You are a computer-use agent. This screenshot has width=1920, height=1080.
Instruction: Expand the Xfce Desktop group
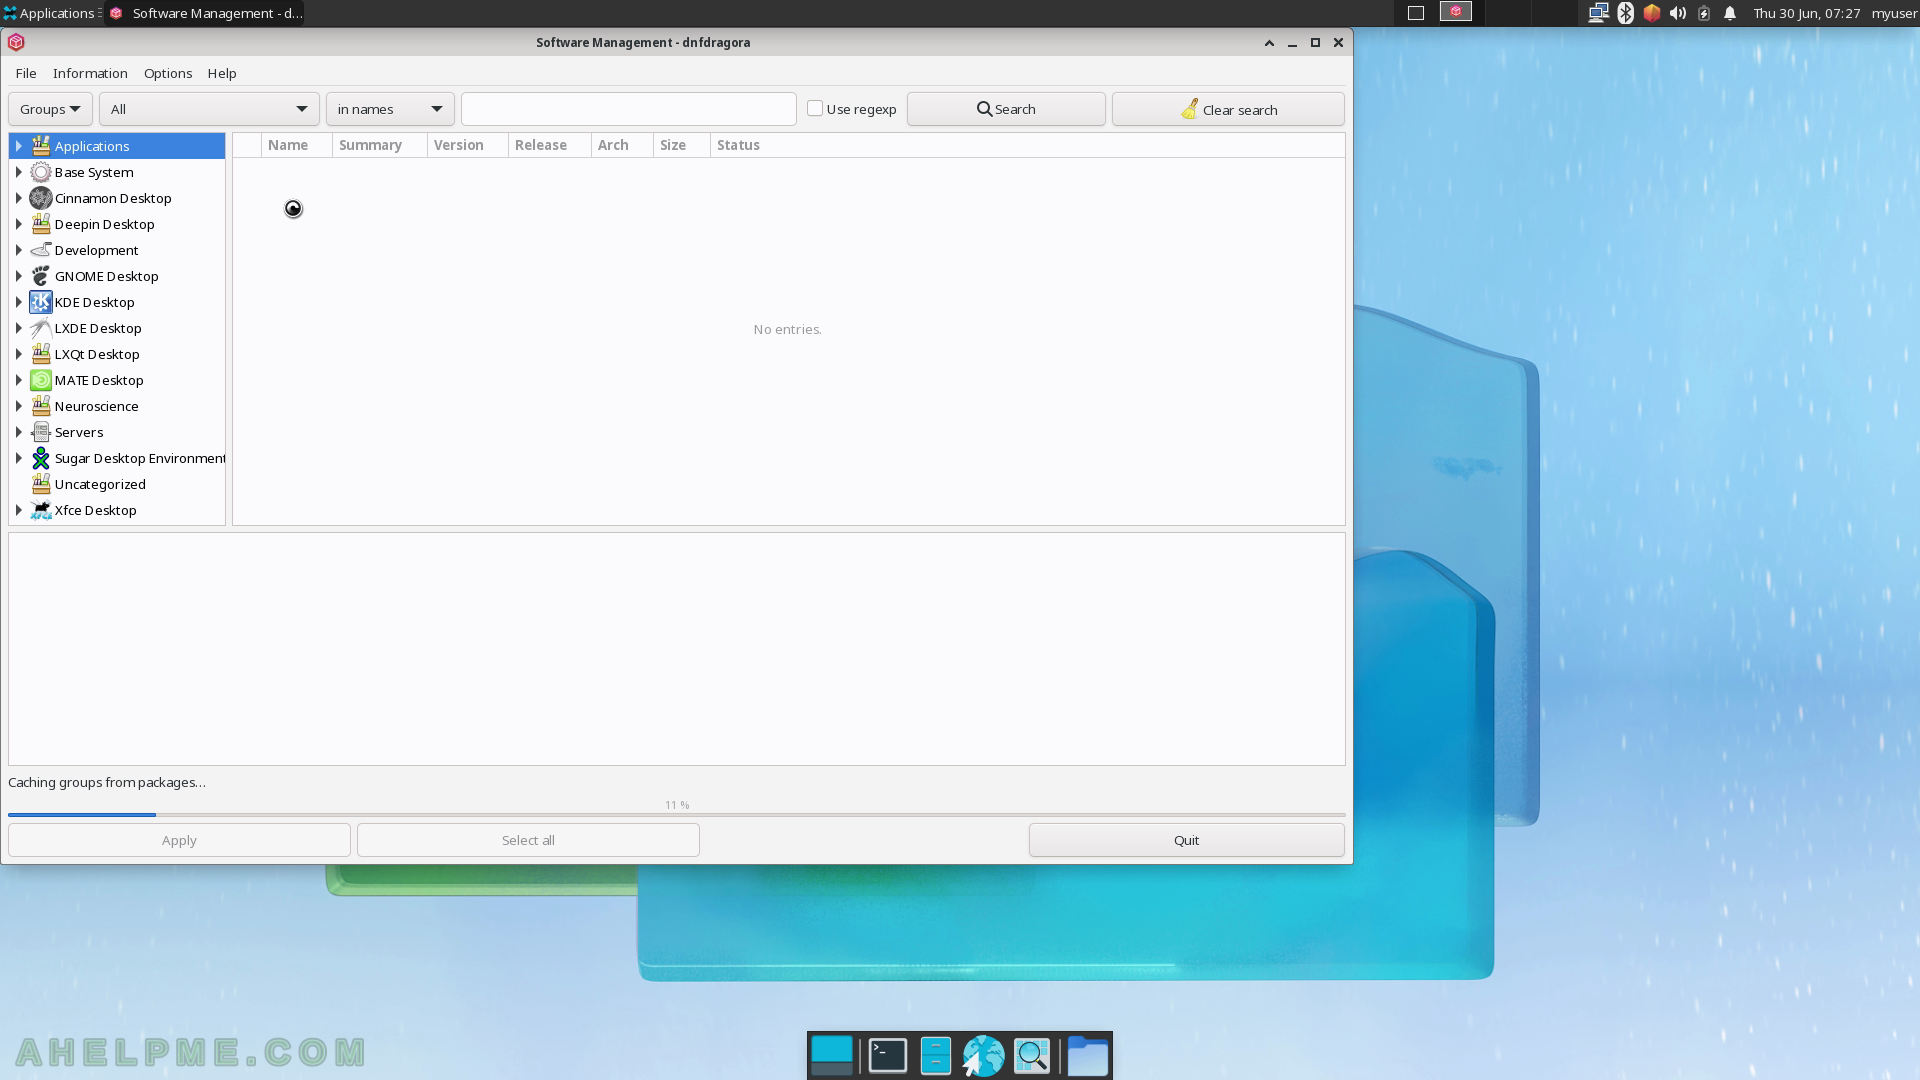pos(18,510)
